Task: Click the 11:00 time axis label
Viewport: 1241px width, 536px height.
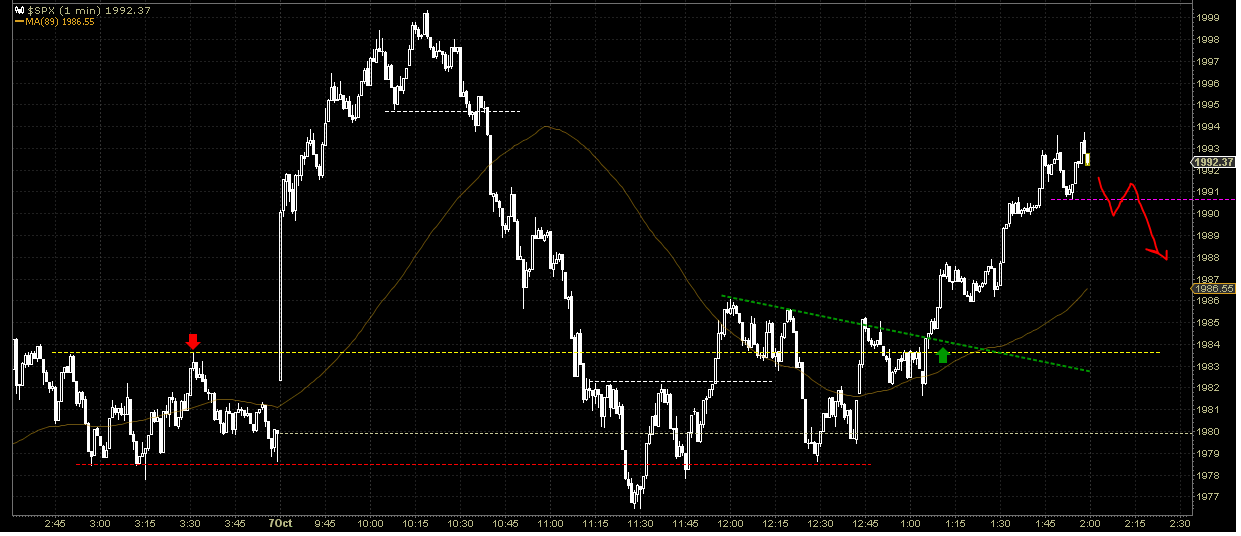Action: coord(550,523)
